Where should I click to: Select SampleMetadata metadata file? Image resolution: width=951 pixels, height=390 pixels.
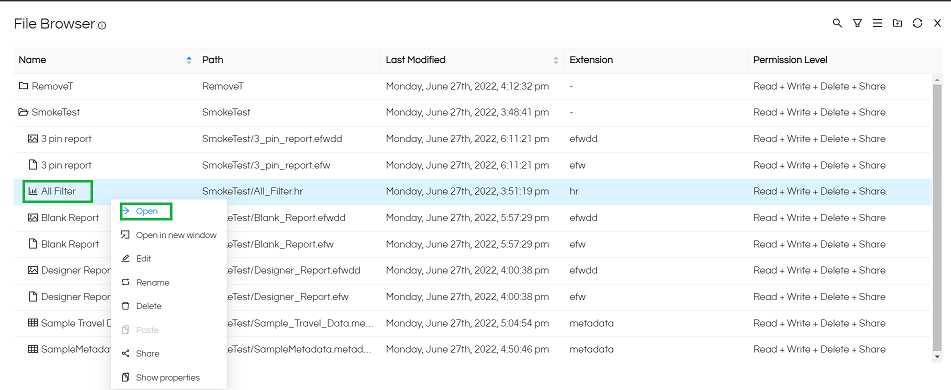(69, 349)
